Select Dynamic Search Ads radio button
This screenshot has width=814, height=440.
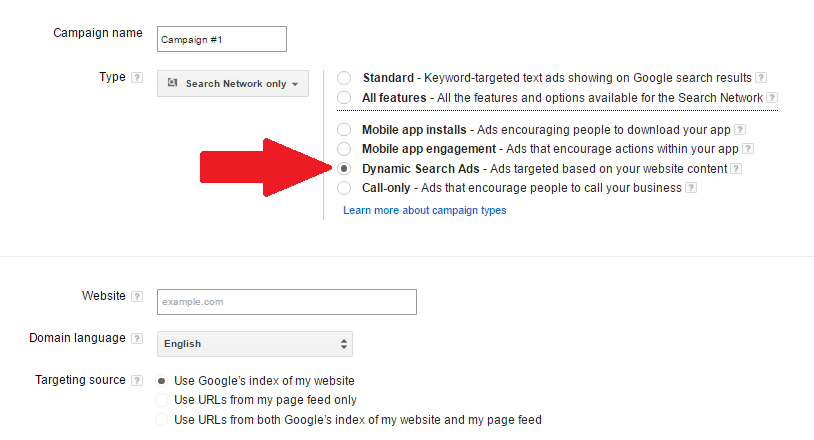(344, 169)
